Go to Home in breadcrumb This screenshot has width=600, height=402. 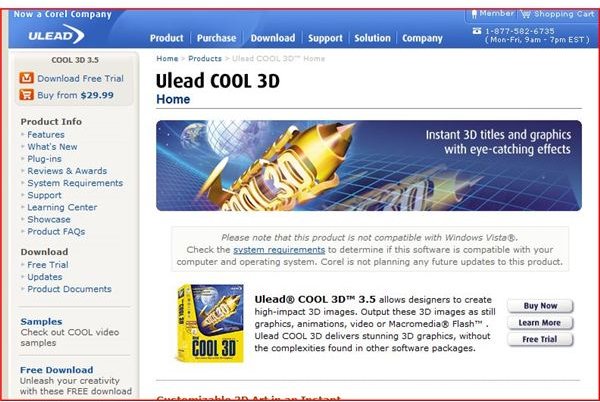click(167, 59)
